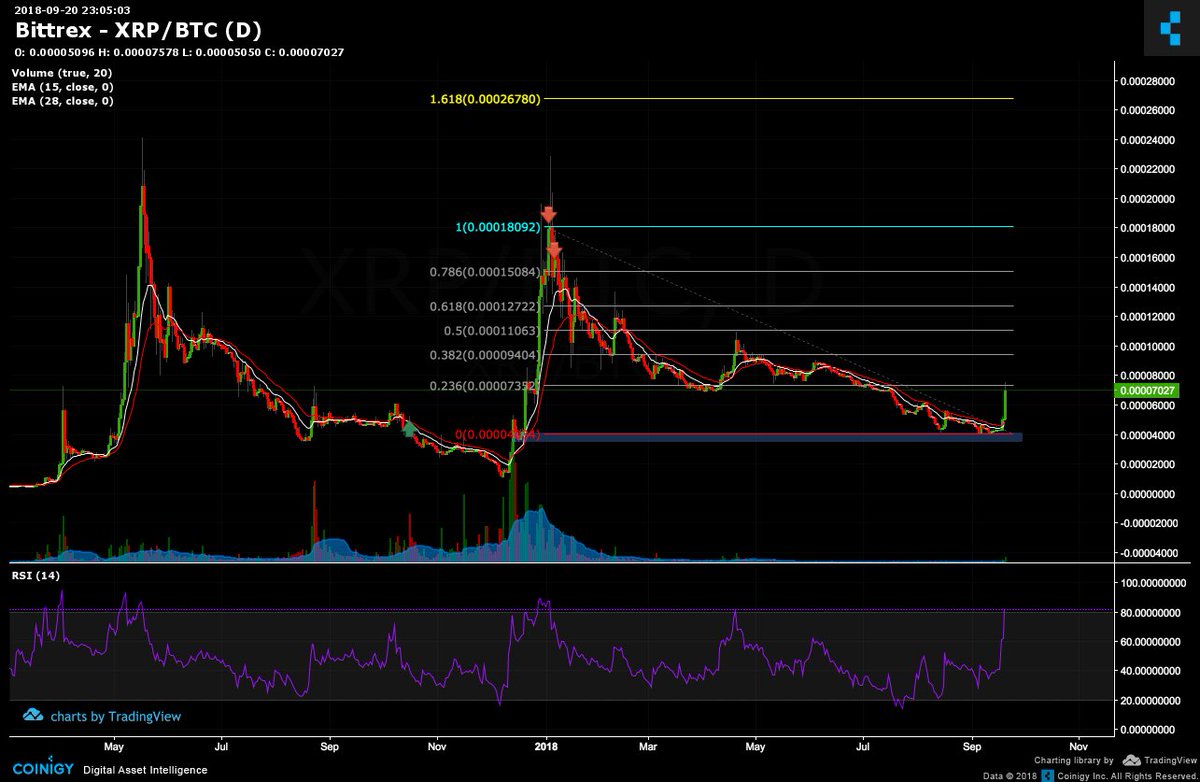The height and width of the screenshot is (782, 1200).
Task: Click the 'Digital Asset Intelligence' tagline
Action: 144,770
